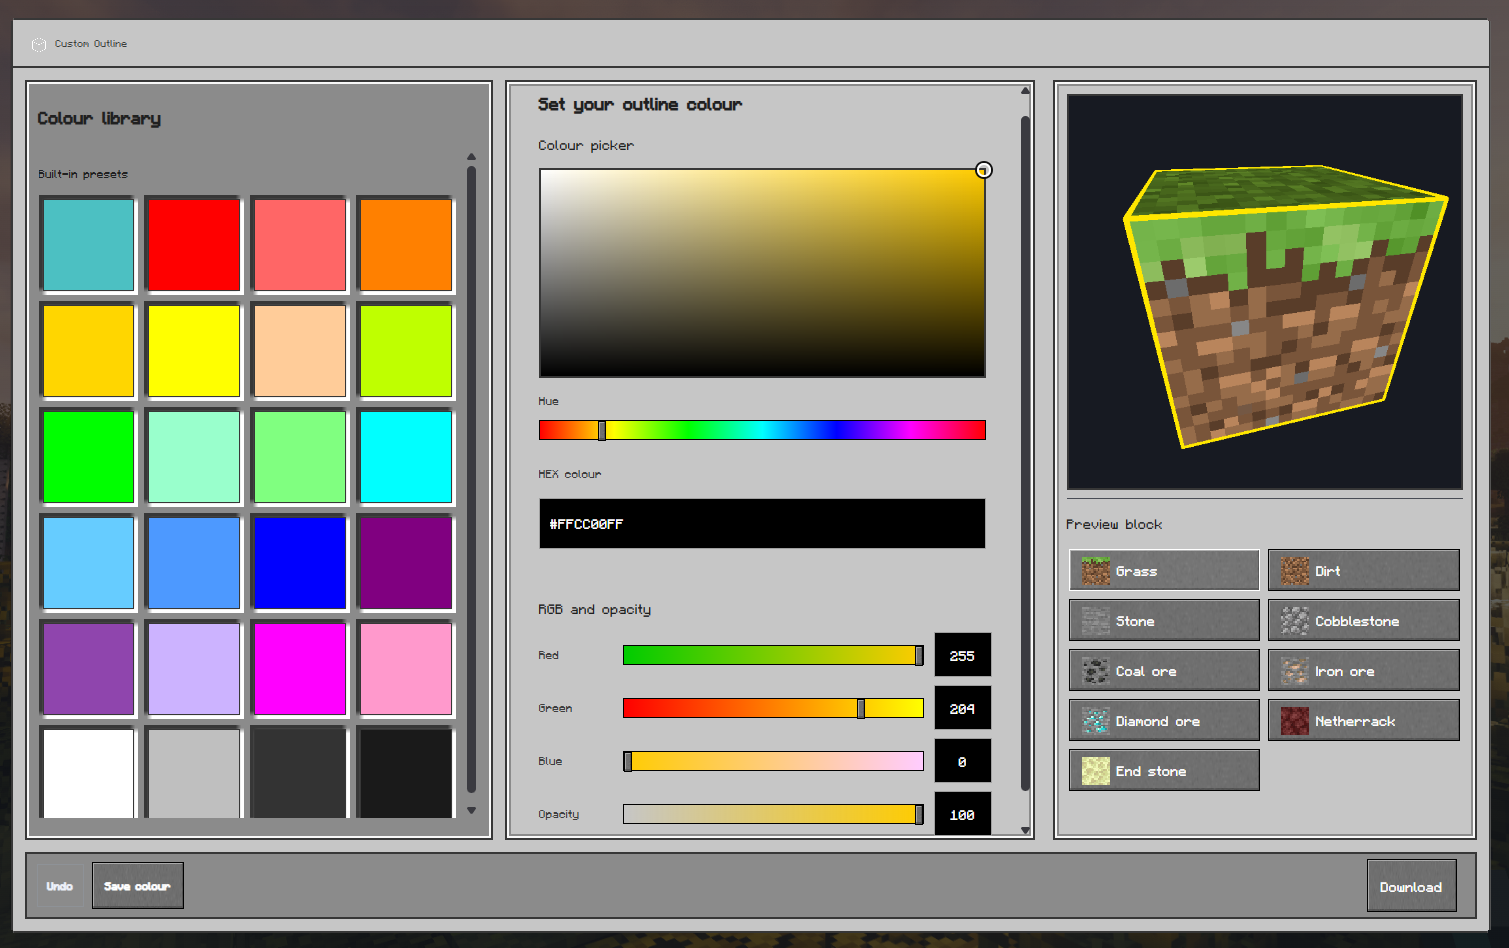The height and width of the screenshot is (948, 1509).
Task: Click outline colour panel scroll up arrow
Action: [1025, 91]
